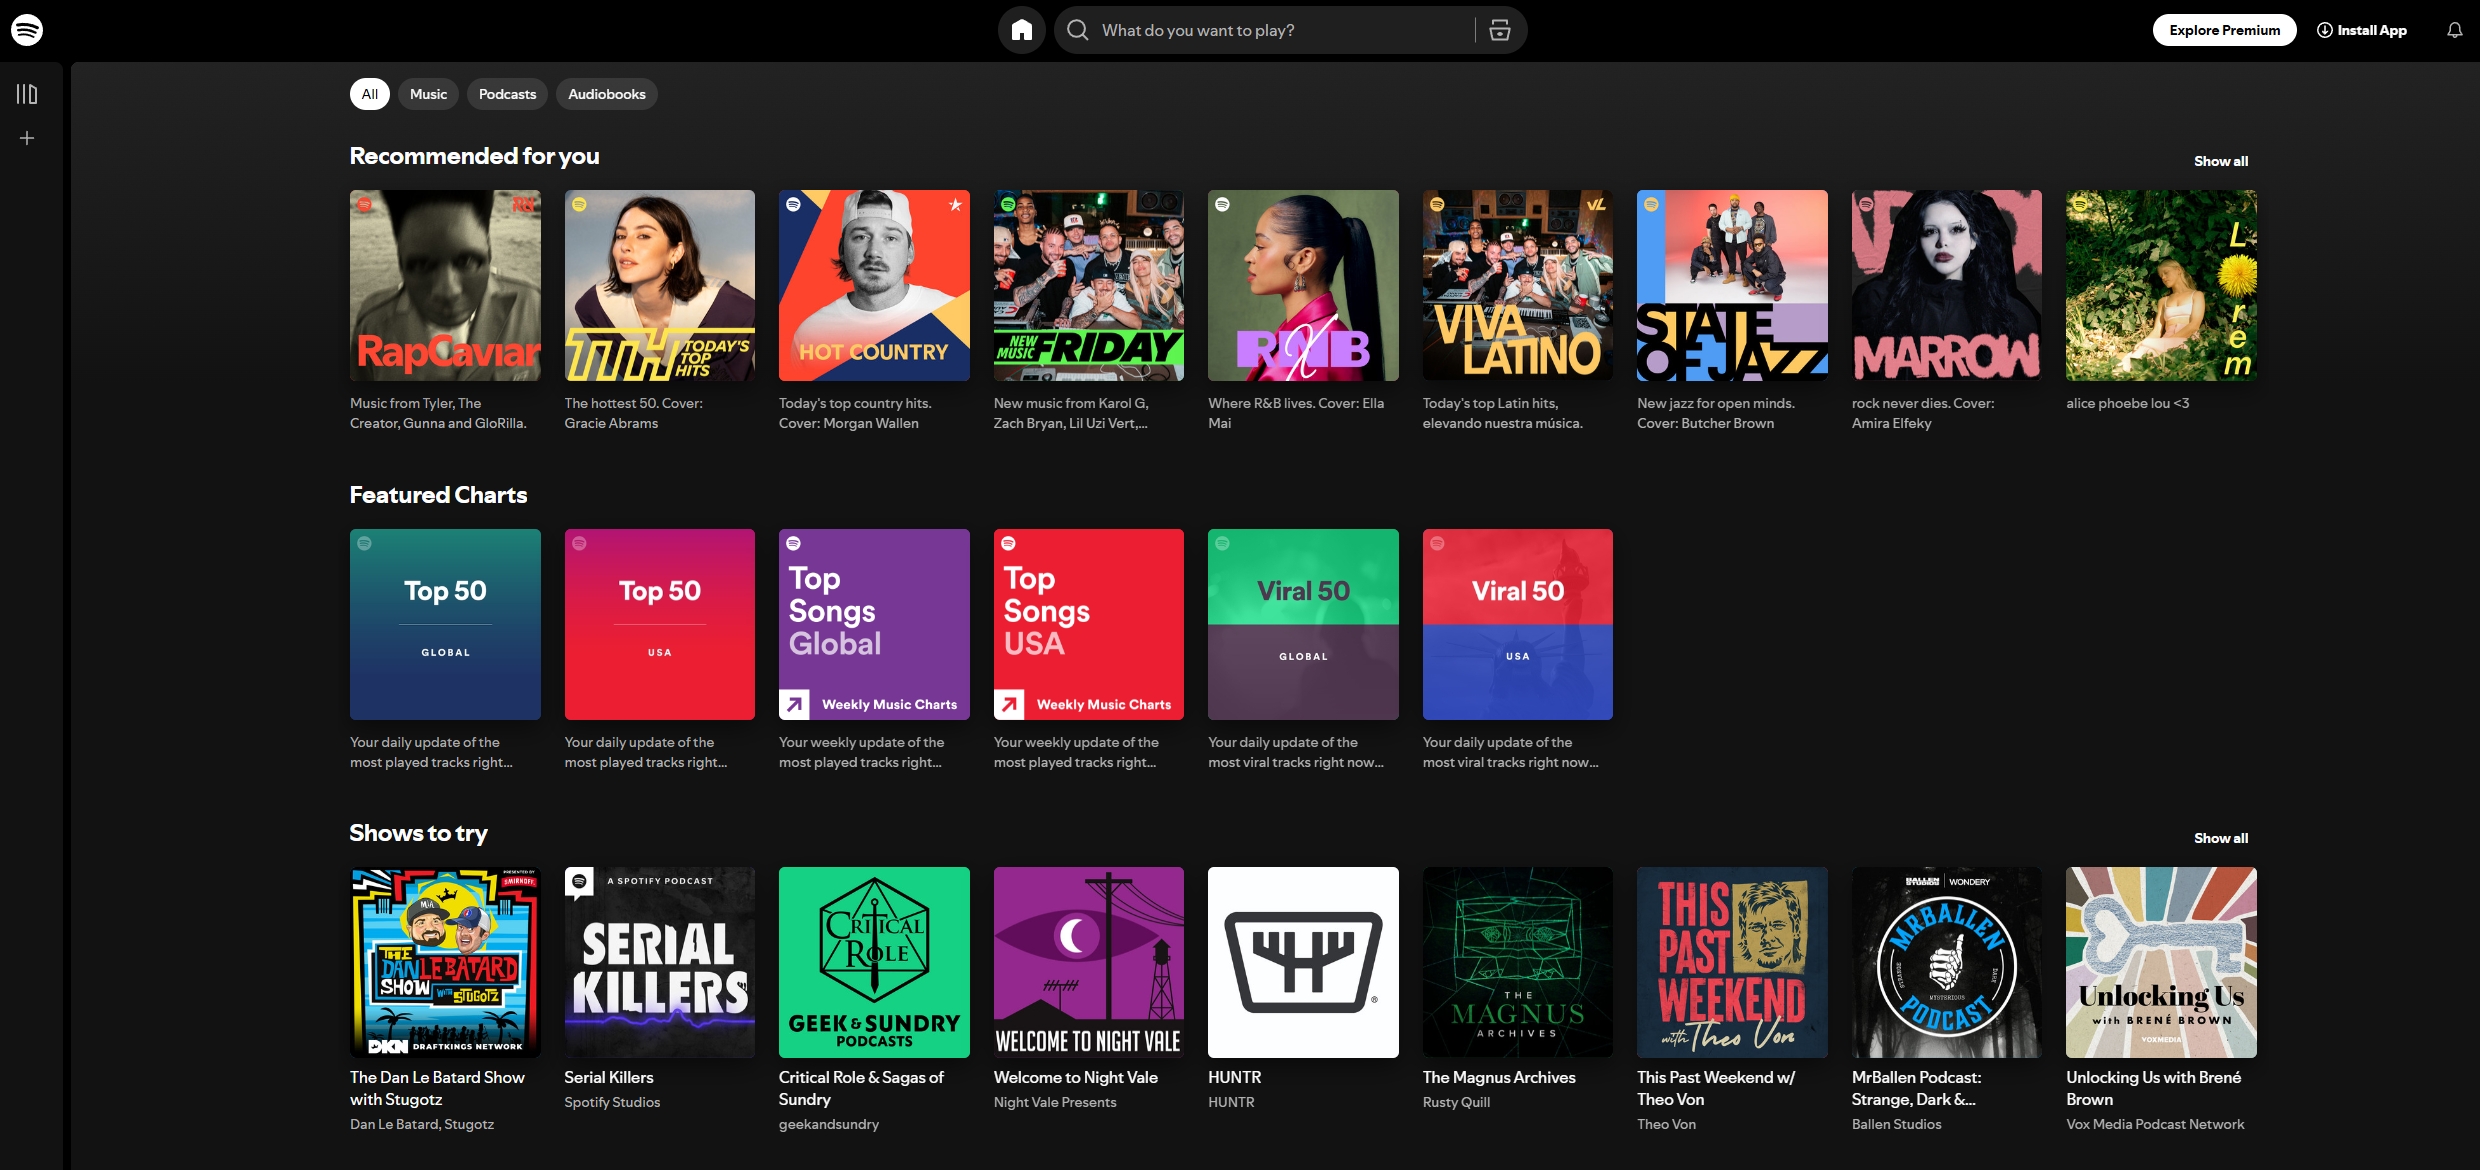2480x1170 pixels.
Task: Open Today's Top Hits playlist cover
Action: [659, 285]
